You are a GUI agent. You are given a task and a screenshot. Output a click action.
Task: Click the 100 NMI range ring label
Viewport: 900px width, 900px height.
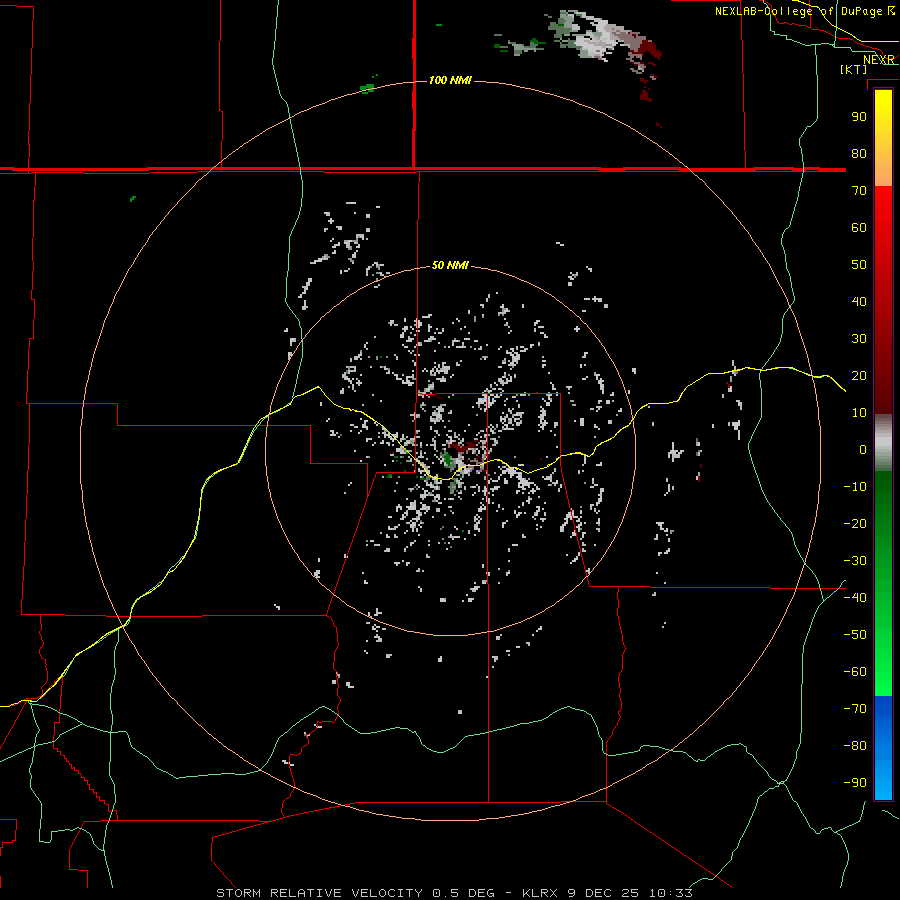(x=450, y=80)
